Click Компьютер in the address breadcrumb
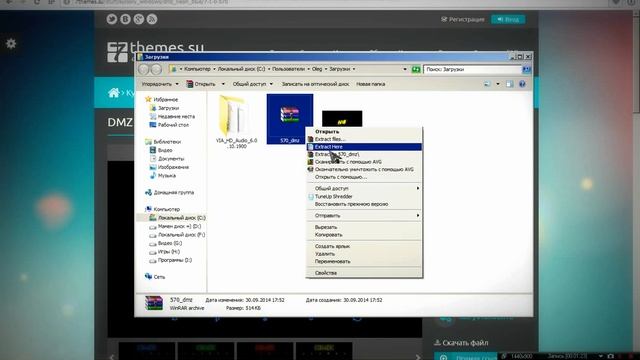The height and width of the screenshot is (360, 640). (197, 69)
